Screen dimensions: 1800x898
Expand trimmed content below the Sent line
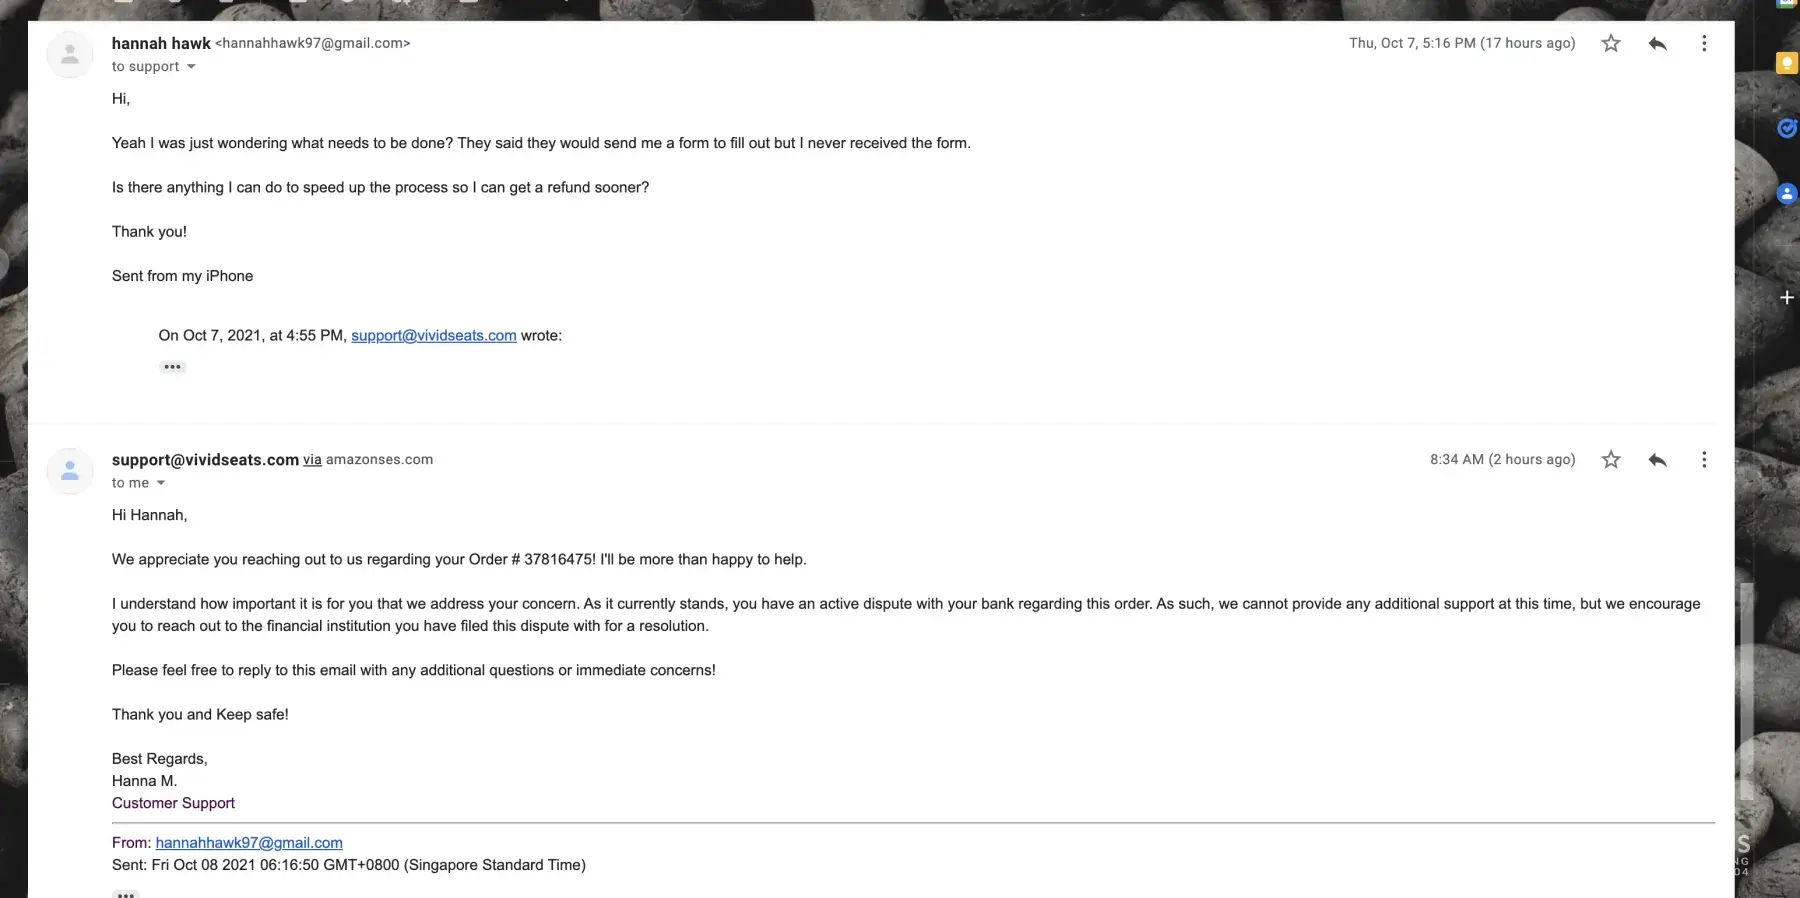tap(125, 893)
